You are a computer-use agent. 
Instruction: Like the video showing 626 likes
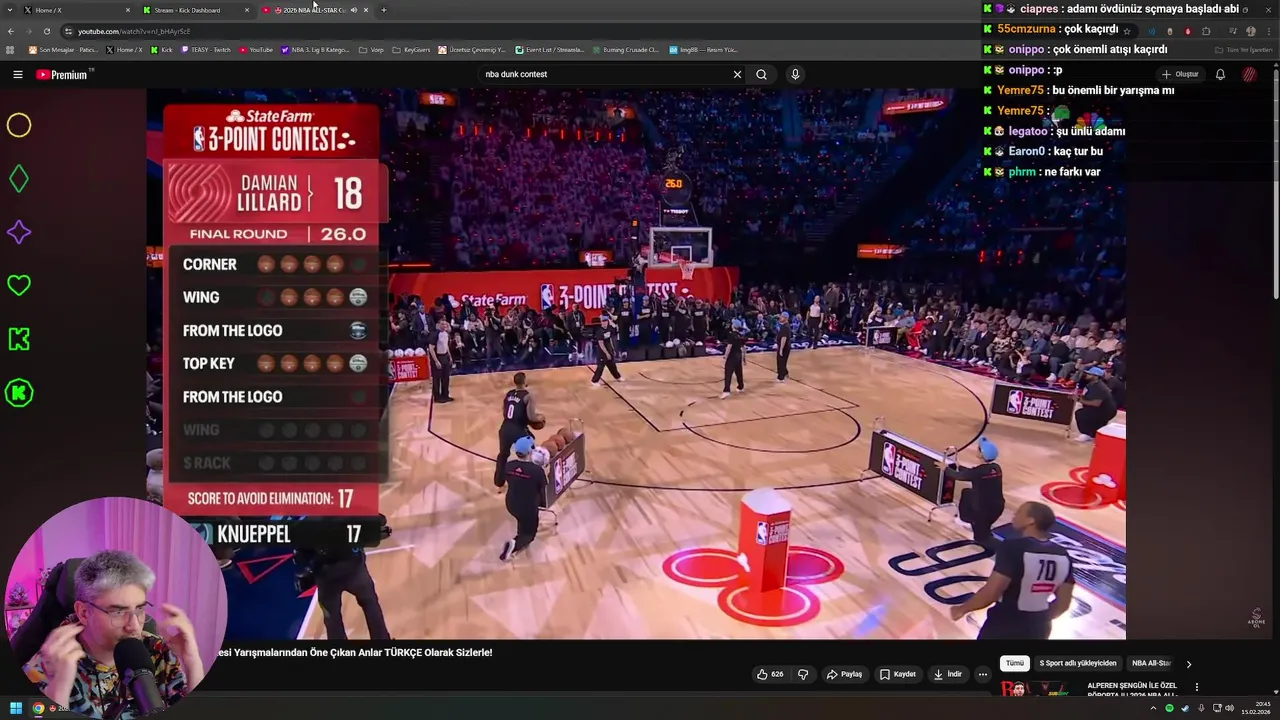click(x=770, y=674)
